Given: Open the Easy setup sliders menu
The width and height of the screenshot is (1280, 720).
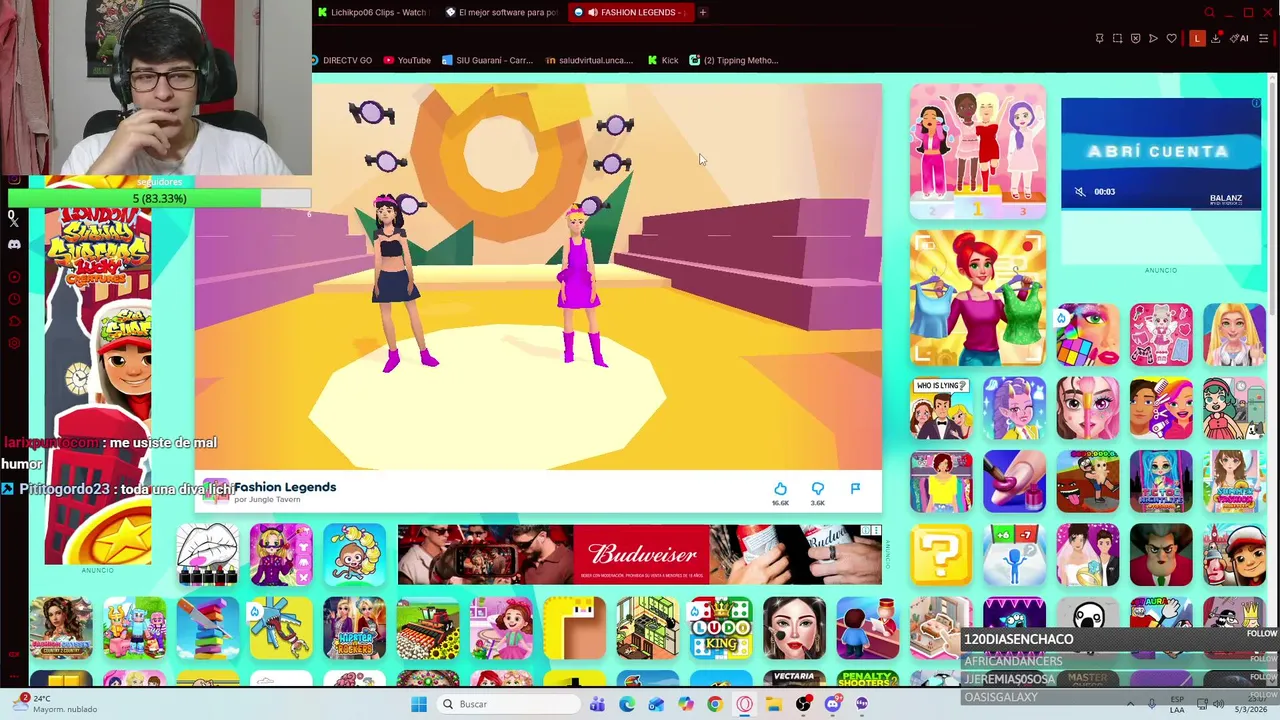Looking at the screenshot, I should 1263,39.
